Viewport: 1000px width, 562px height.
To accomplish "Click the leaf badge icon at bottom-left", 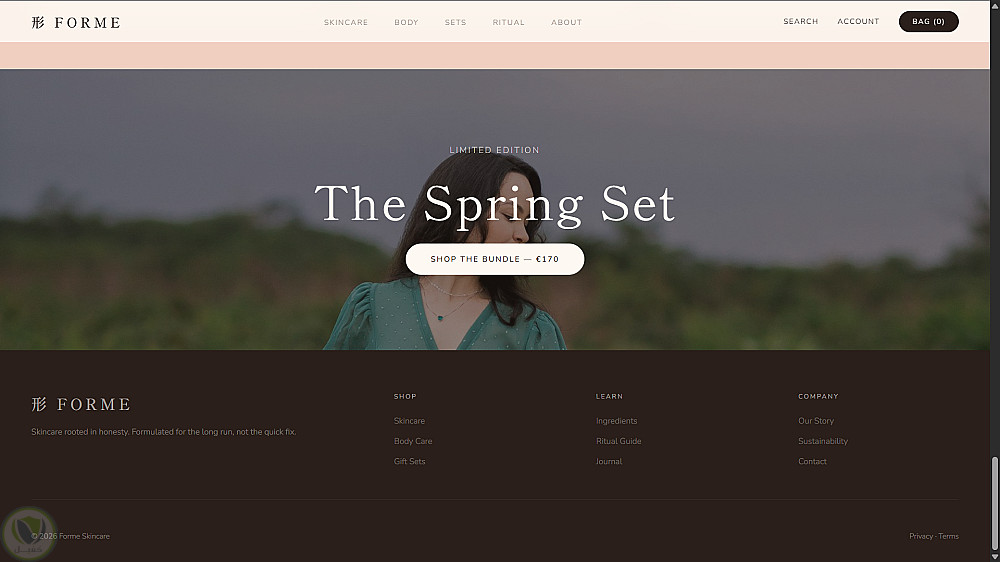I will (27, 533).
